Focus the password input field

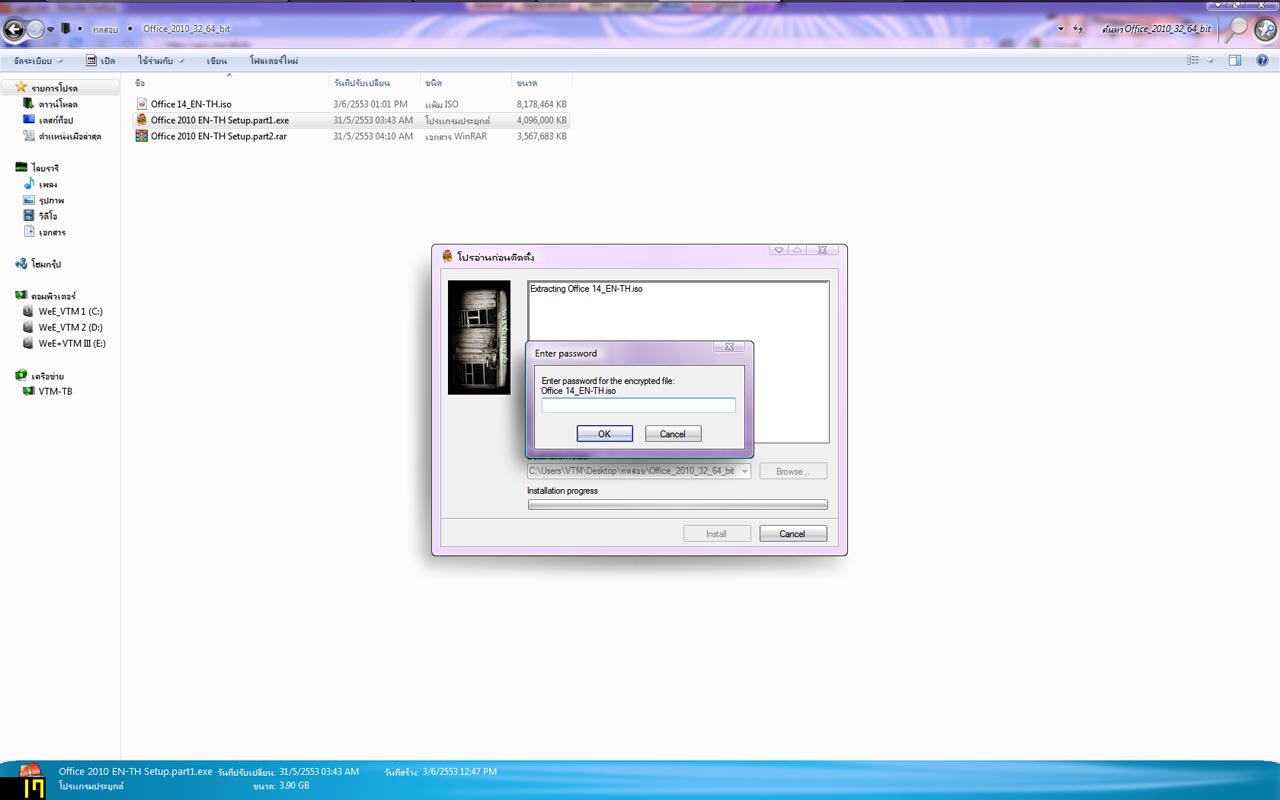[x=638, y=405]
